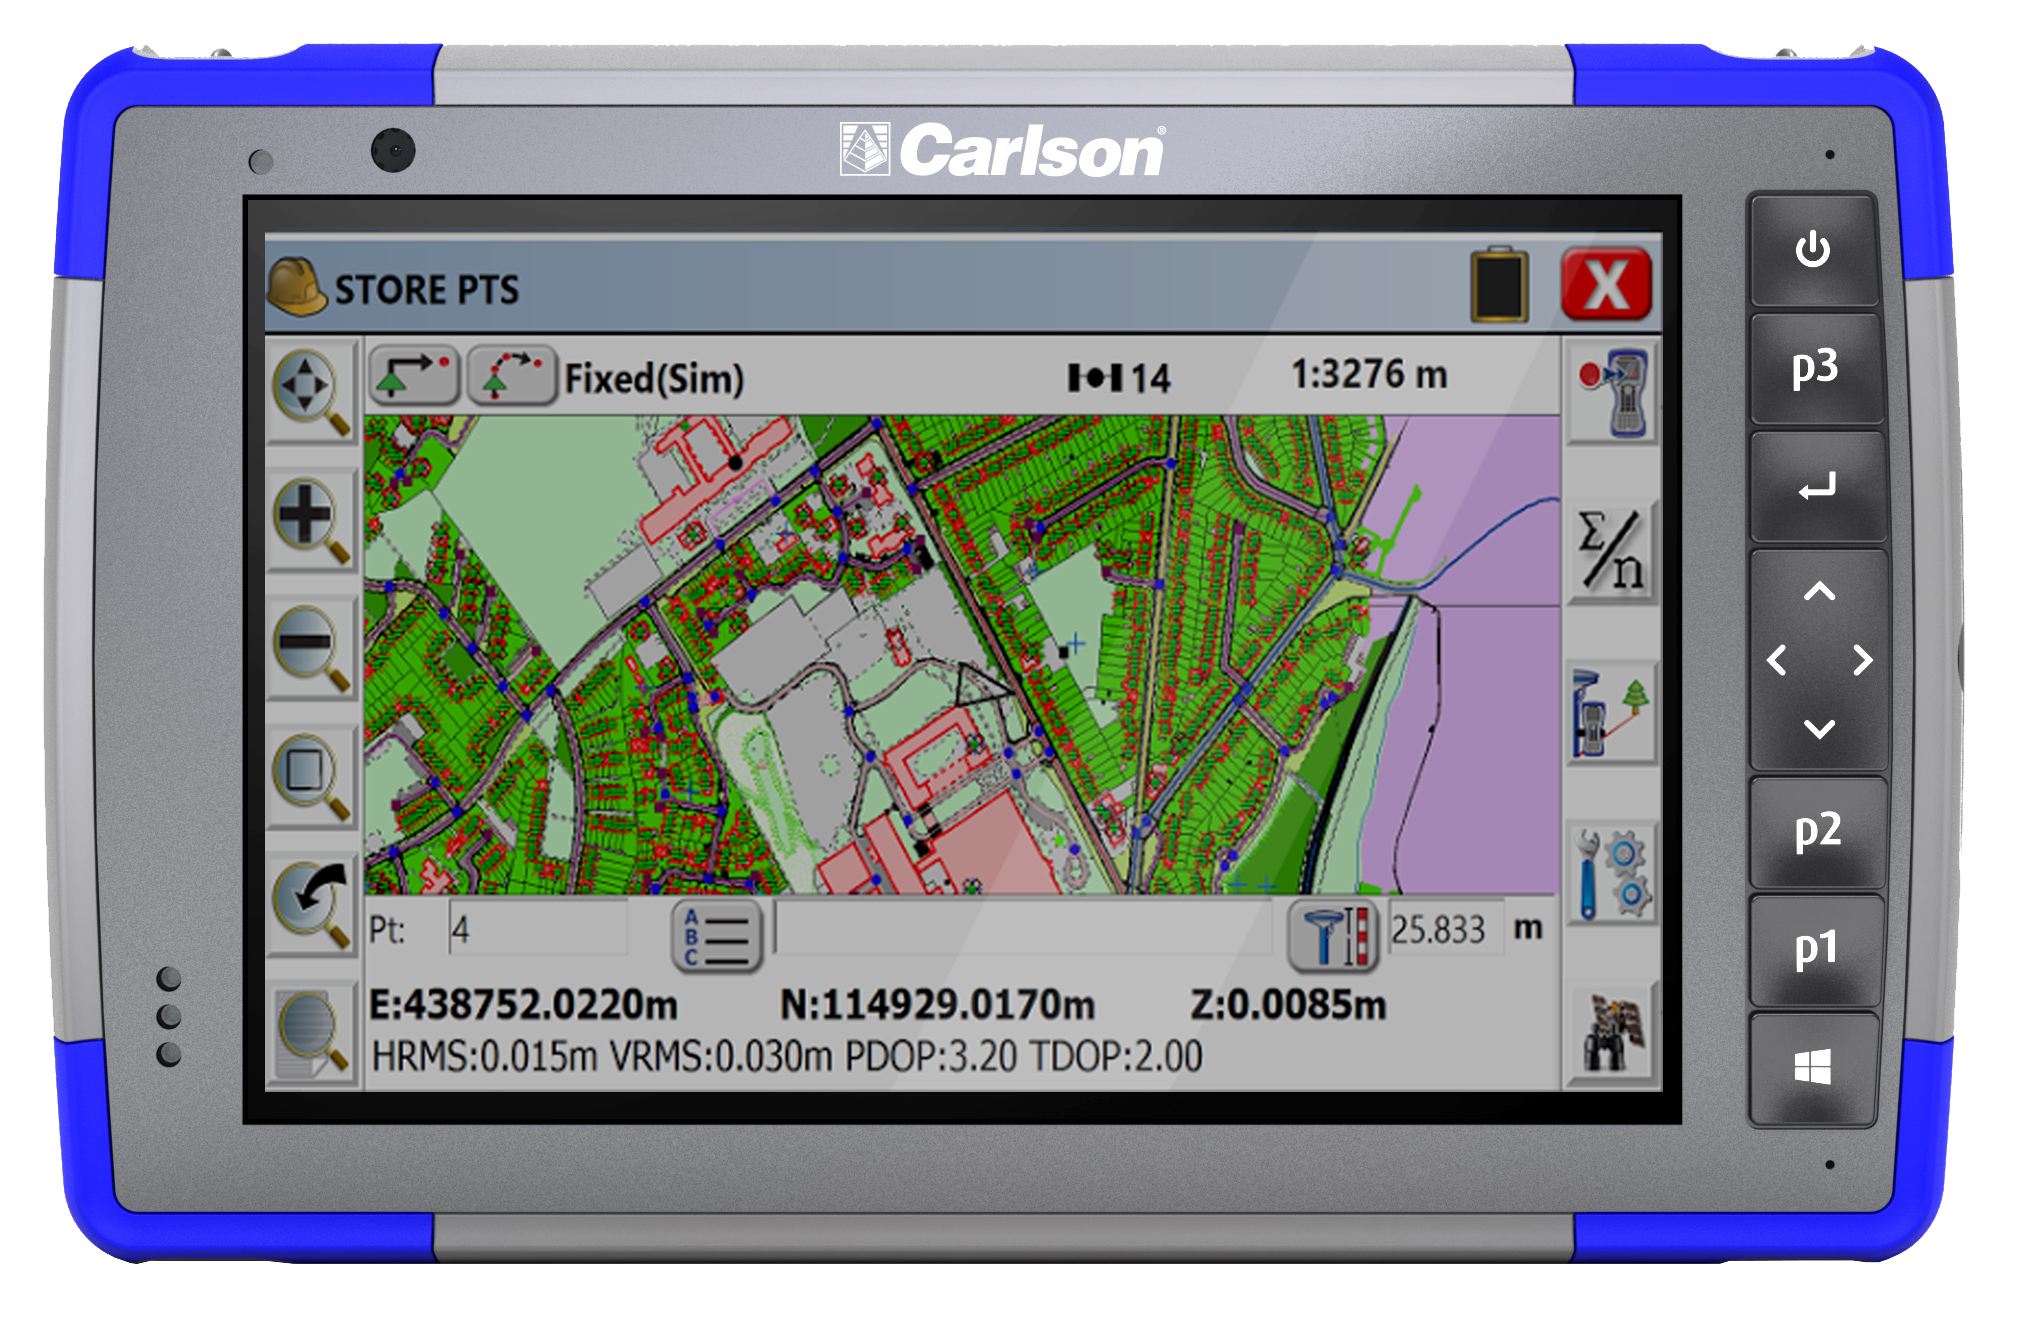Edit the rod height value 25.833

tap(1444, 929)
